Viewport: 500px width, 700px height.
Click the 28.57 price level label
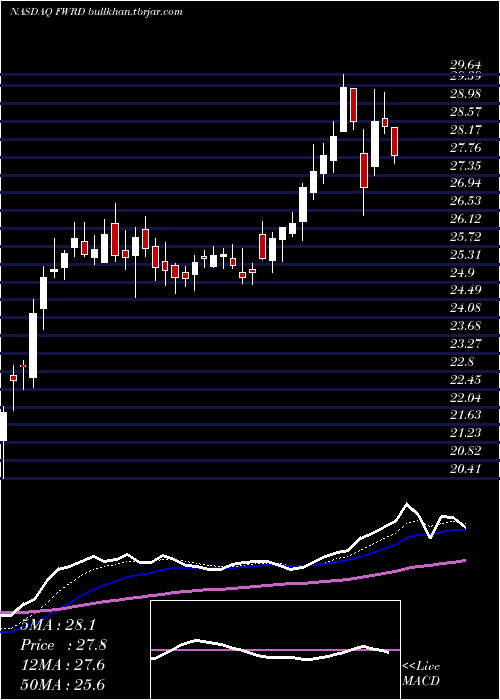(465, 112)
